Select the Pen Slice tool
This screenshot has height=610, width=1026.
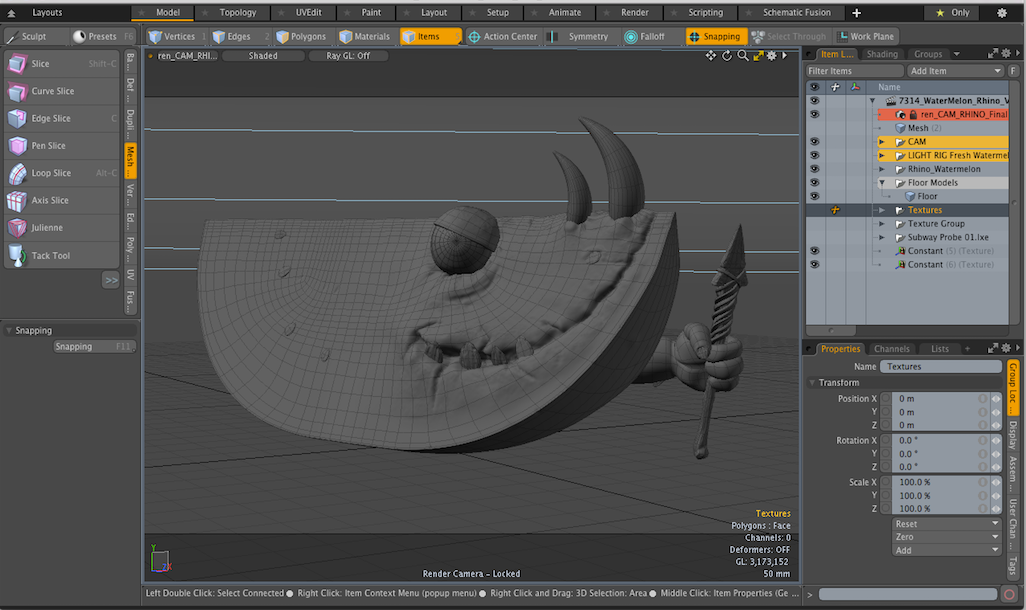pyautogui.click(x=62, y=146)
